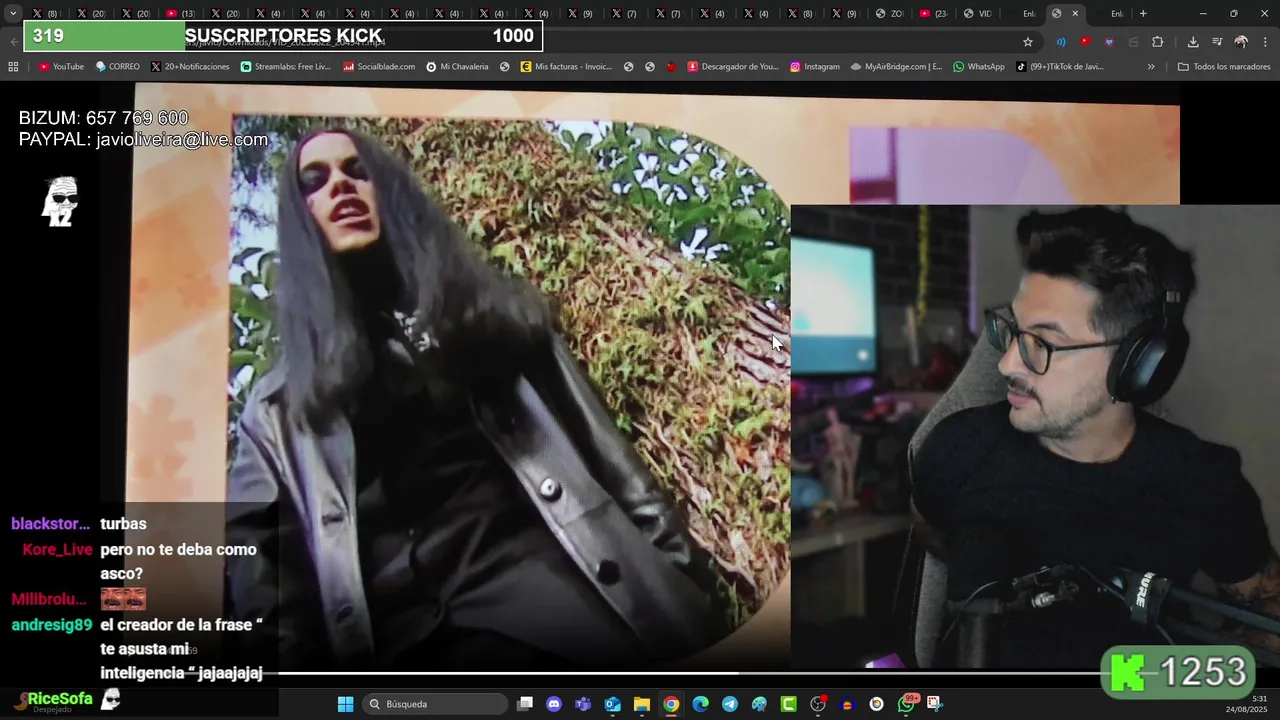Open the (99+) TikTok de Javi bookmark
Screen dimensions: 1280x720
tap(1060, 67)
